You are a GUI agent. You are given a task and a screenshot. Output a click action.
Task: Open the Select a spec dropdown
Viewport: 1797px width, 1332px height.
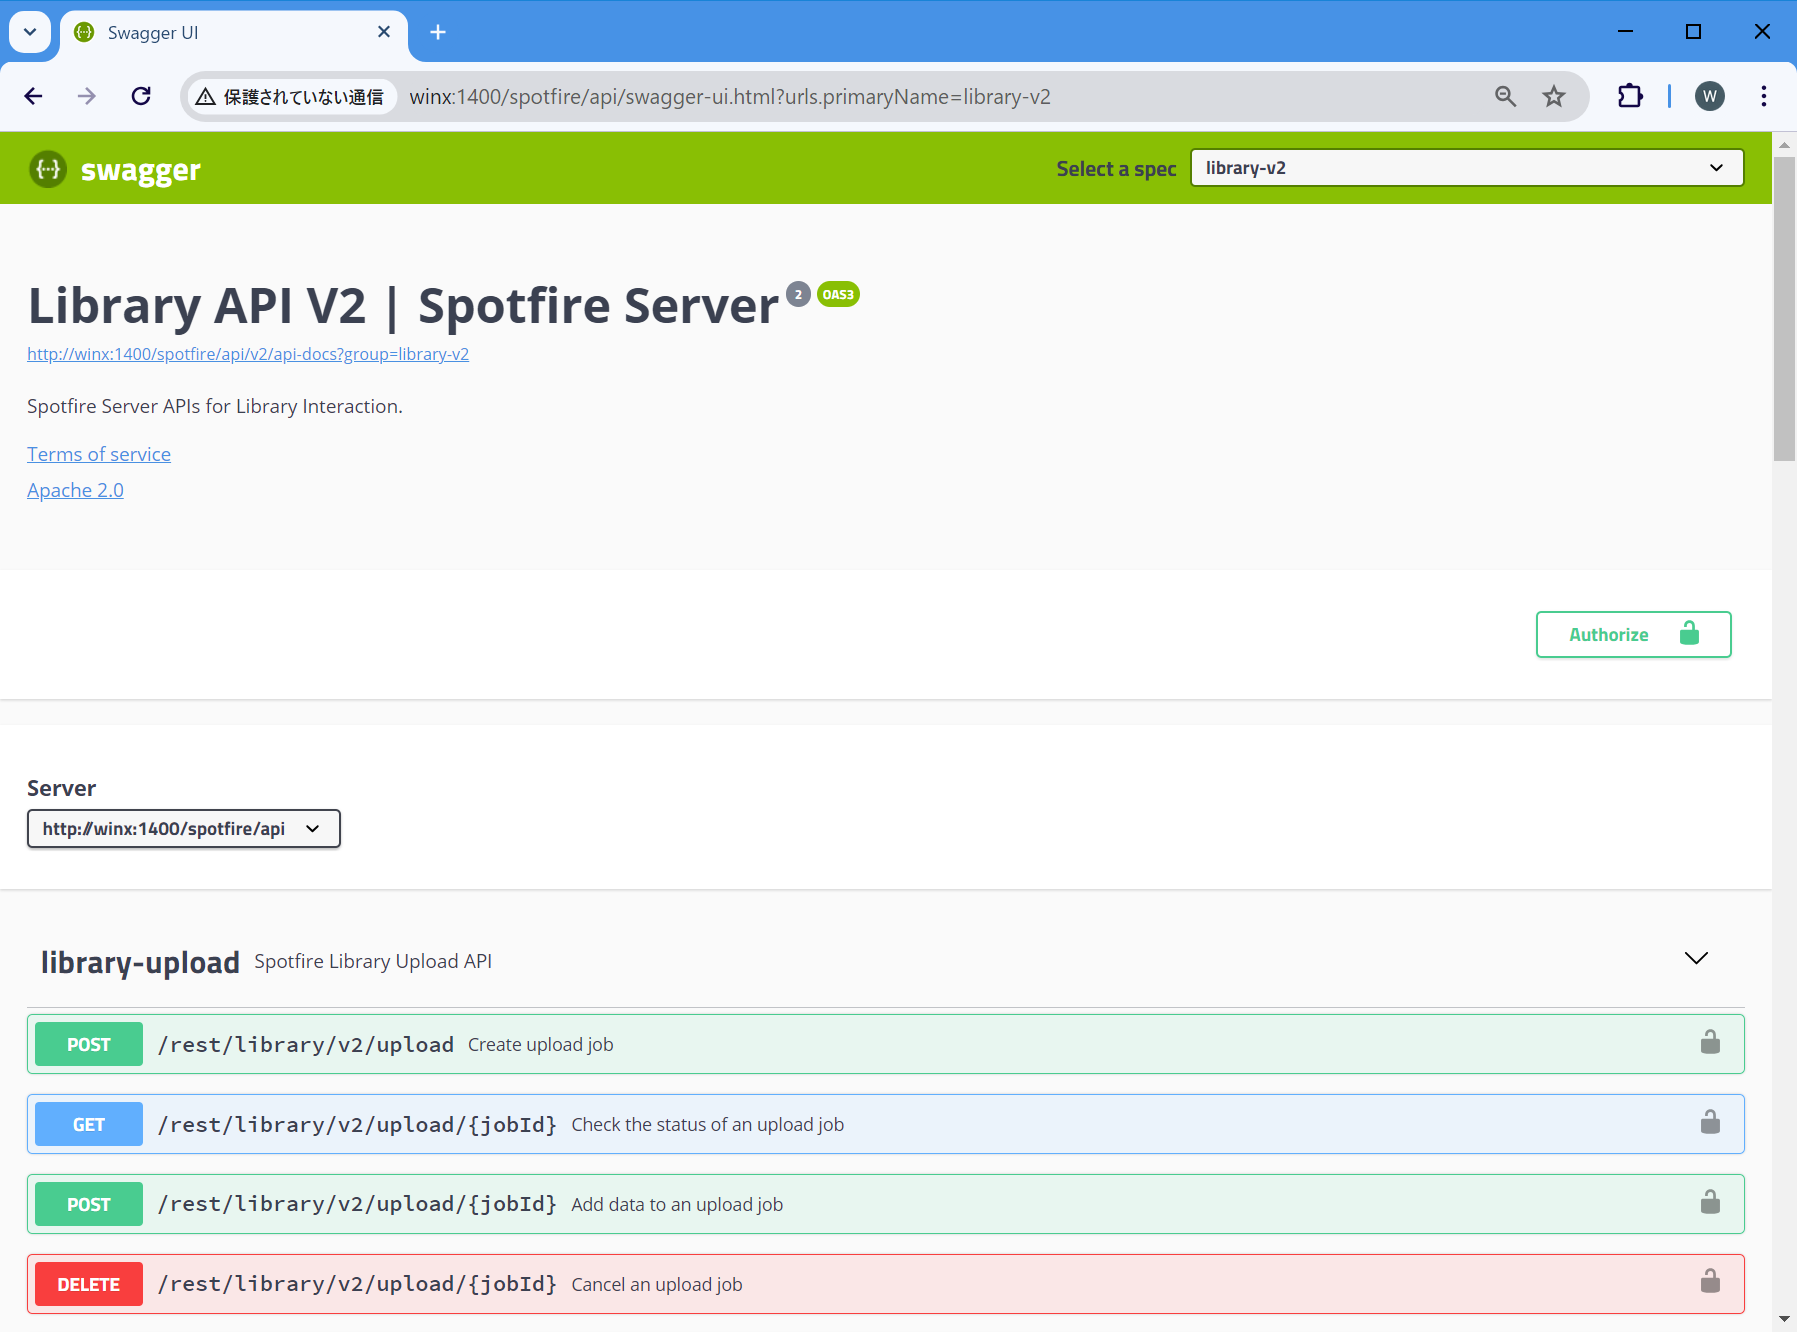pos(1466,168)
